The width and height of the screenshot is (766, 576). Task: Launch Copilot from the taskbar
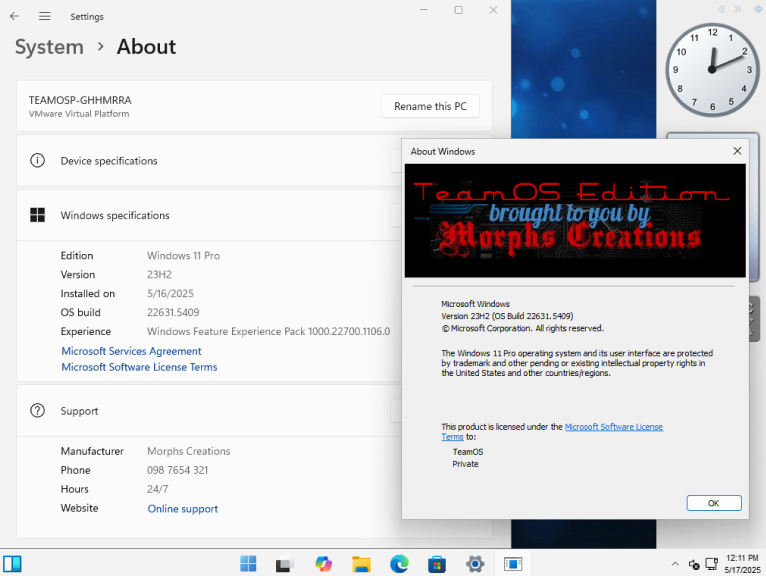(323, 564)
